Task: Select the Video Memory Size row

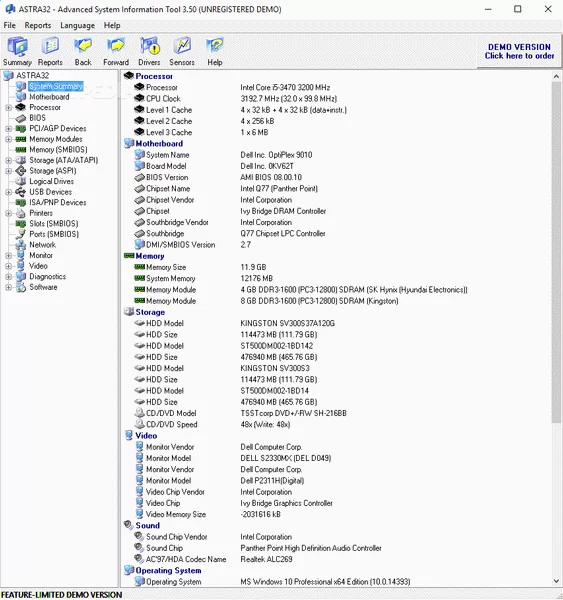Action: point(208,514)
